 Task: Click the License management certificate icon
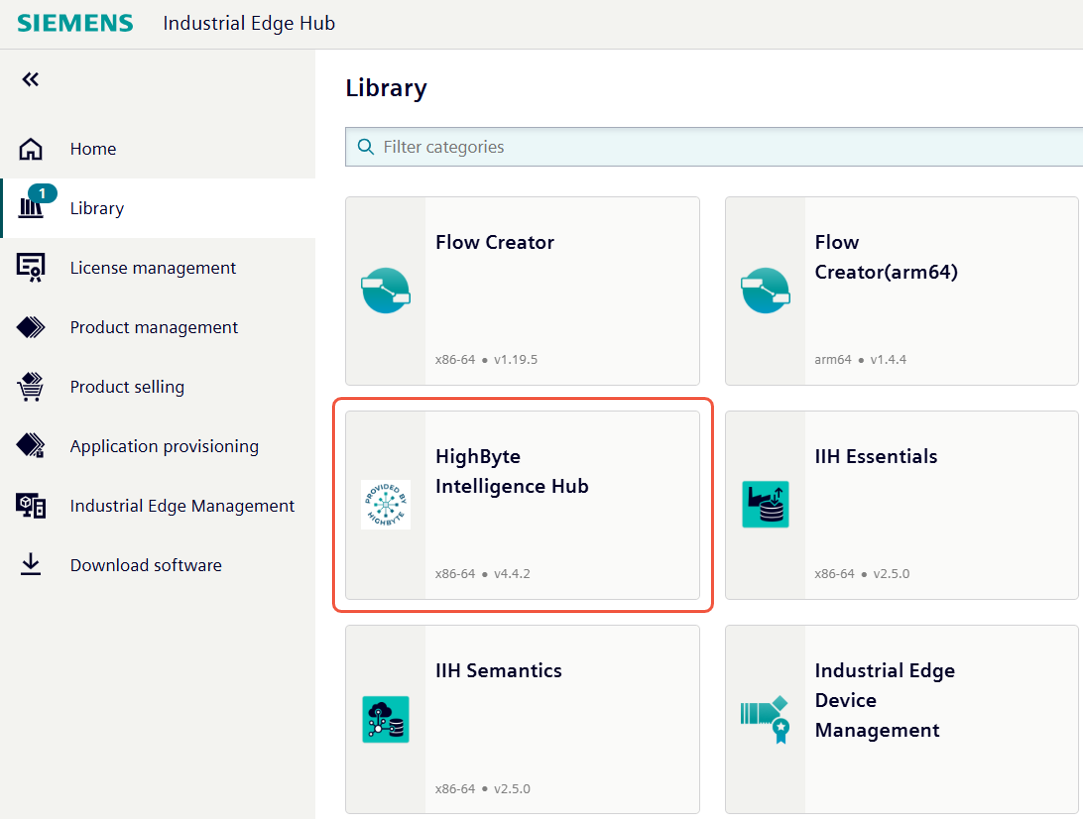pos(30,268)
